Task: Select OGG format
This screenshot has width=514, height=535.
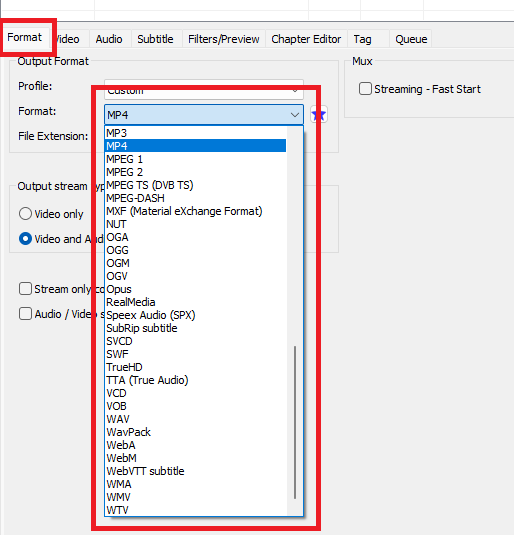Action: [196, 250]
